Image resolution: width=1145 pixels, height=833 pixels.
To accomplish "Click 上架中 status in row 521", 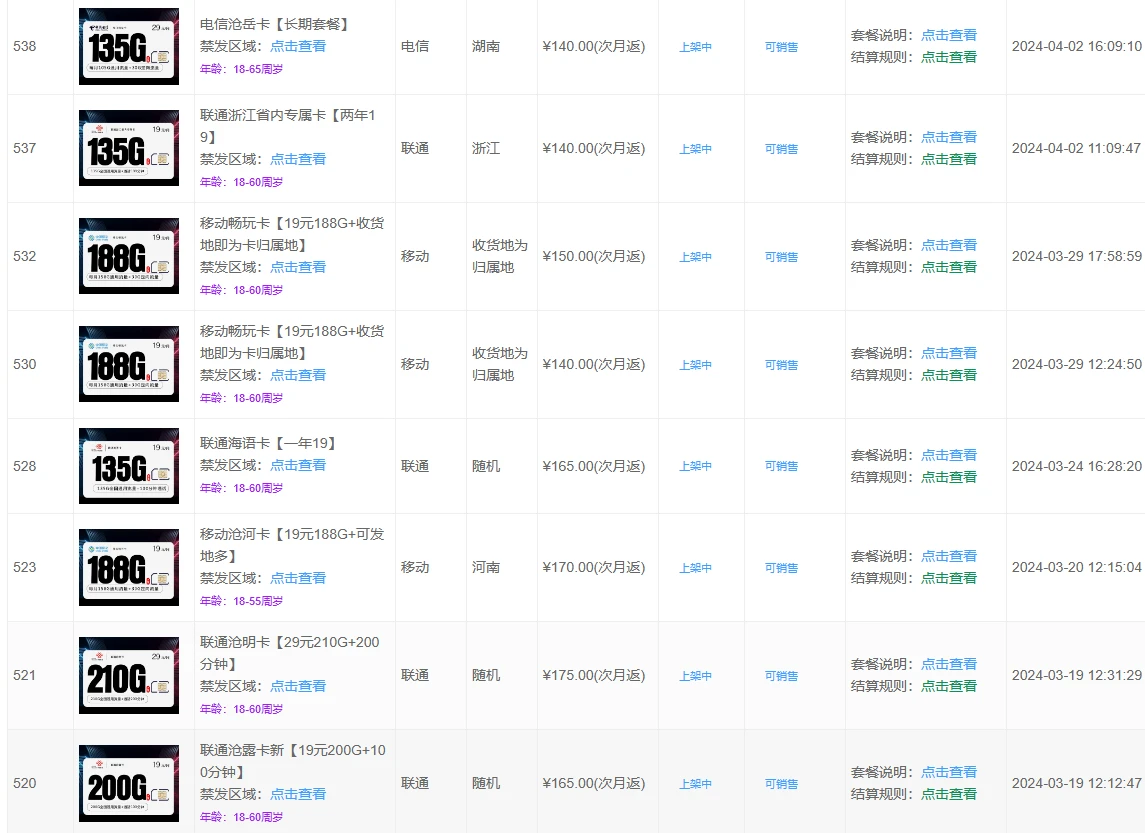I will [695, 676].
